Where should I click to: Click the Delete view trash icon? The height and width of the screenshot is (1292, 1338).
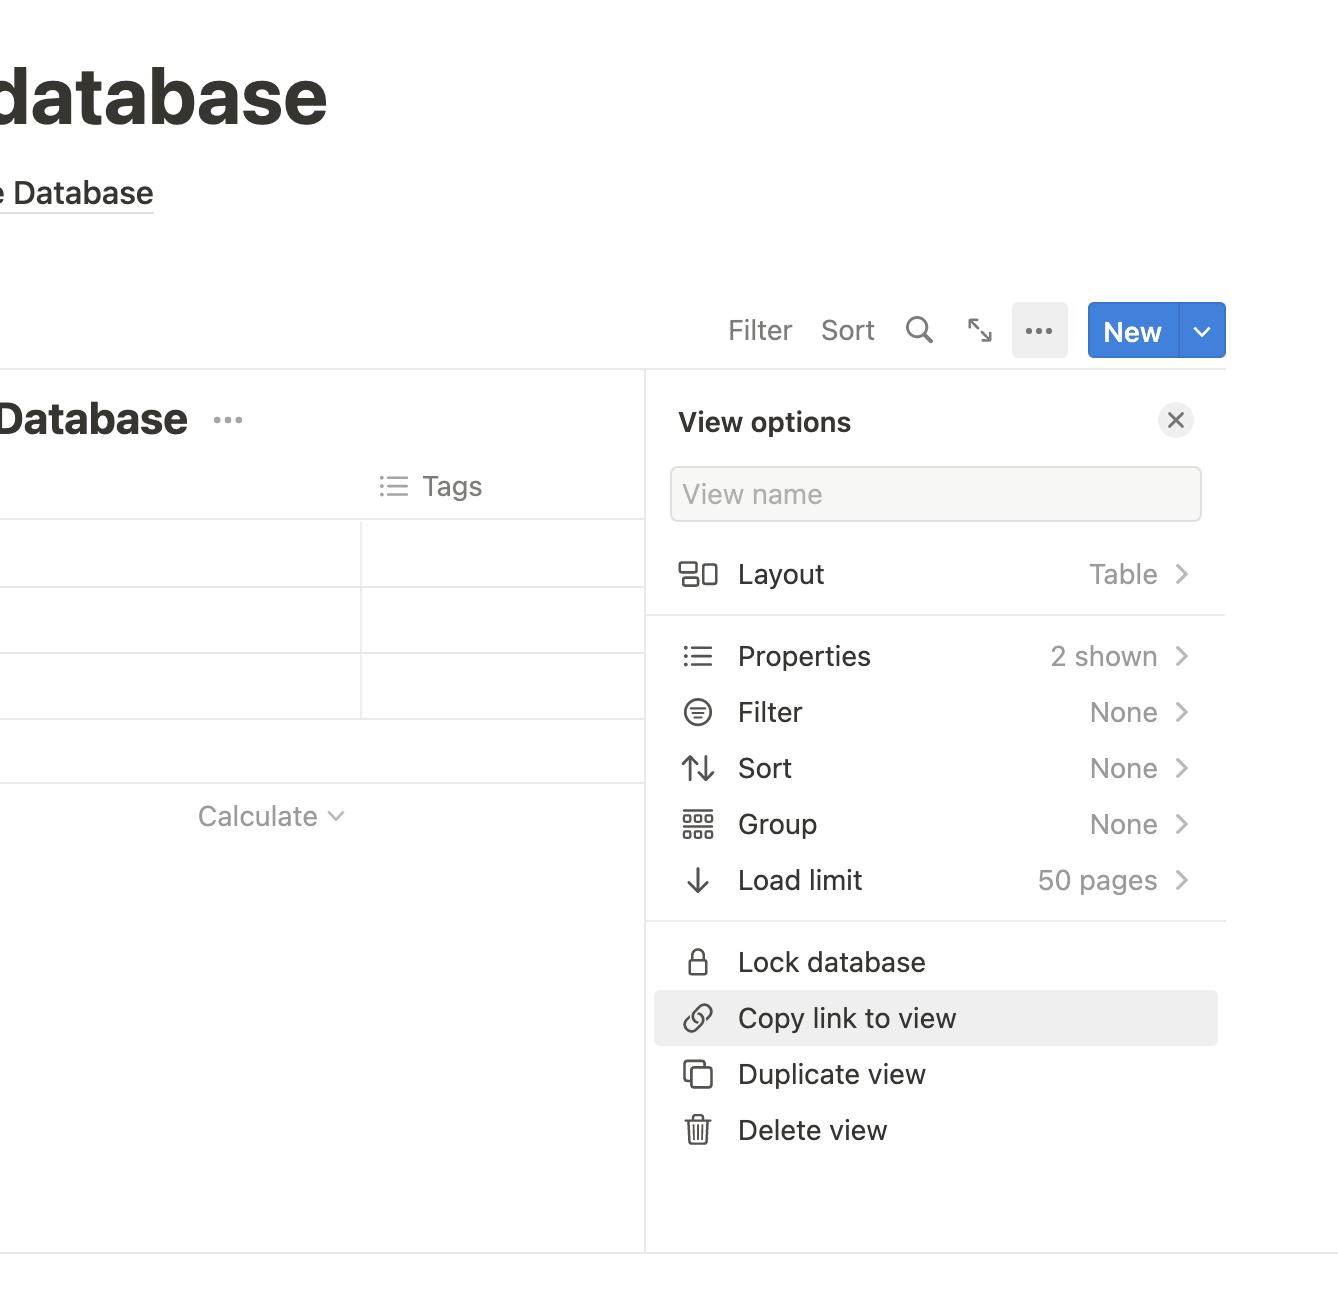(x=698, y=1130)
